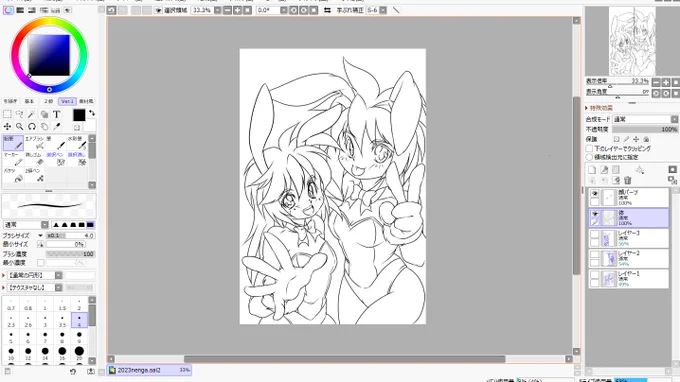
Task: Choose the バケツ bucket fill tool
Action: coord(13,175)
